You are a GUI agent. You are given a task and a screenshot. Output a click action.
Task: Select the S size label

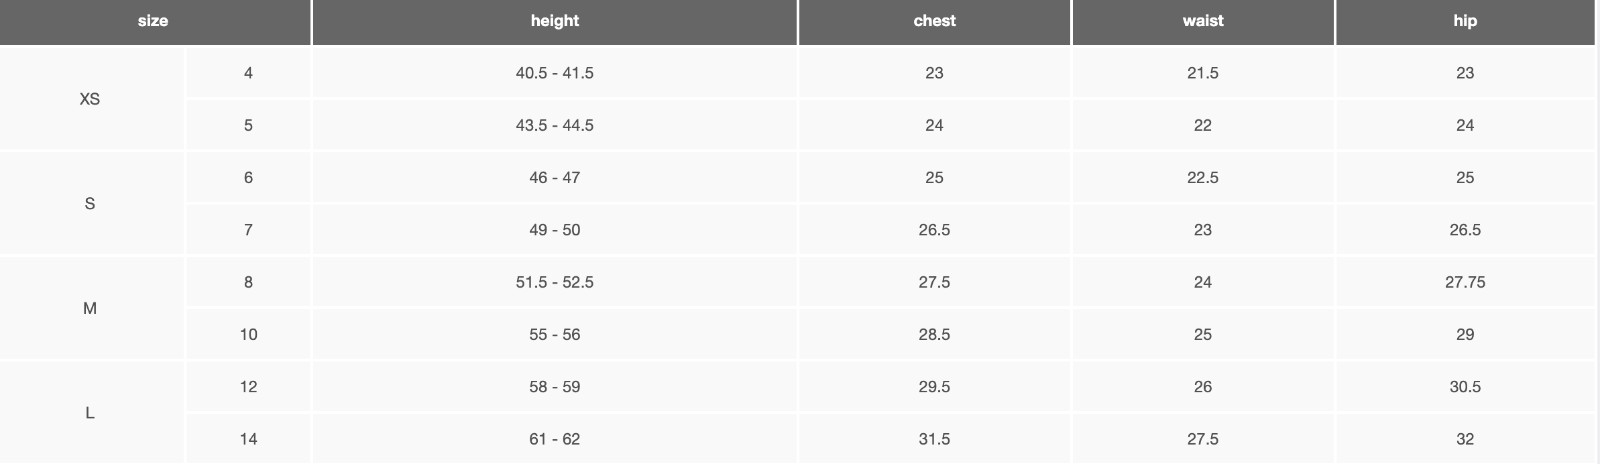[x=90, y=204]
